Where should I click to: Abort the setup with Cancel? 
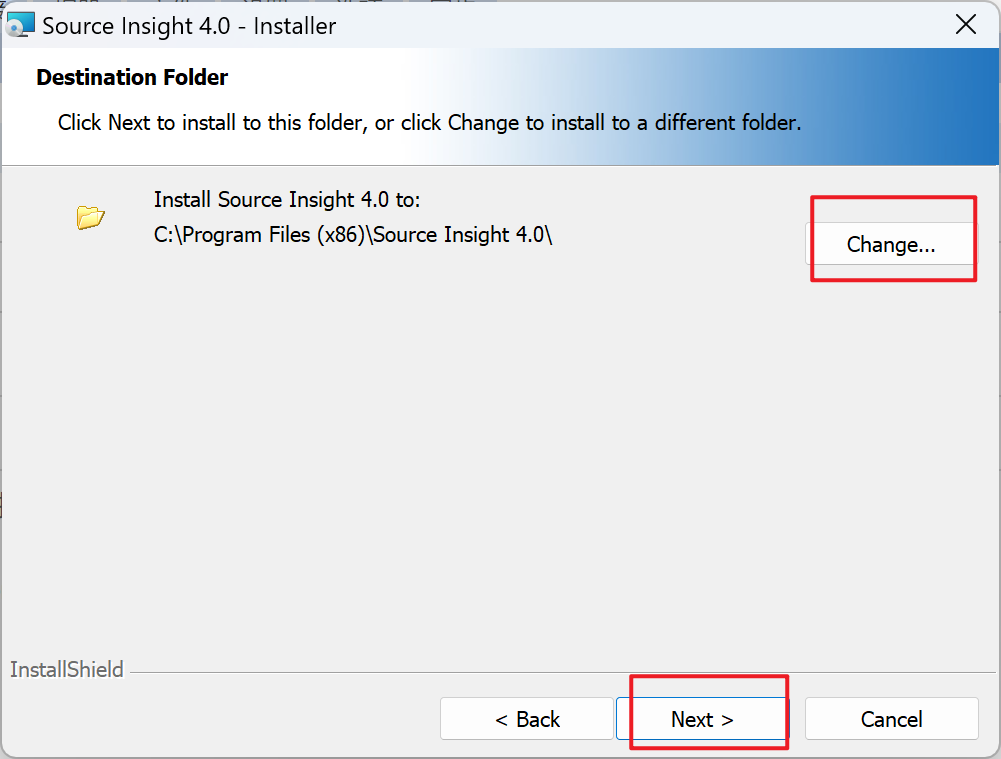(x=891, y=719)
